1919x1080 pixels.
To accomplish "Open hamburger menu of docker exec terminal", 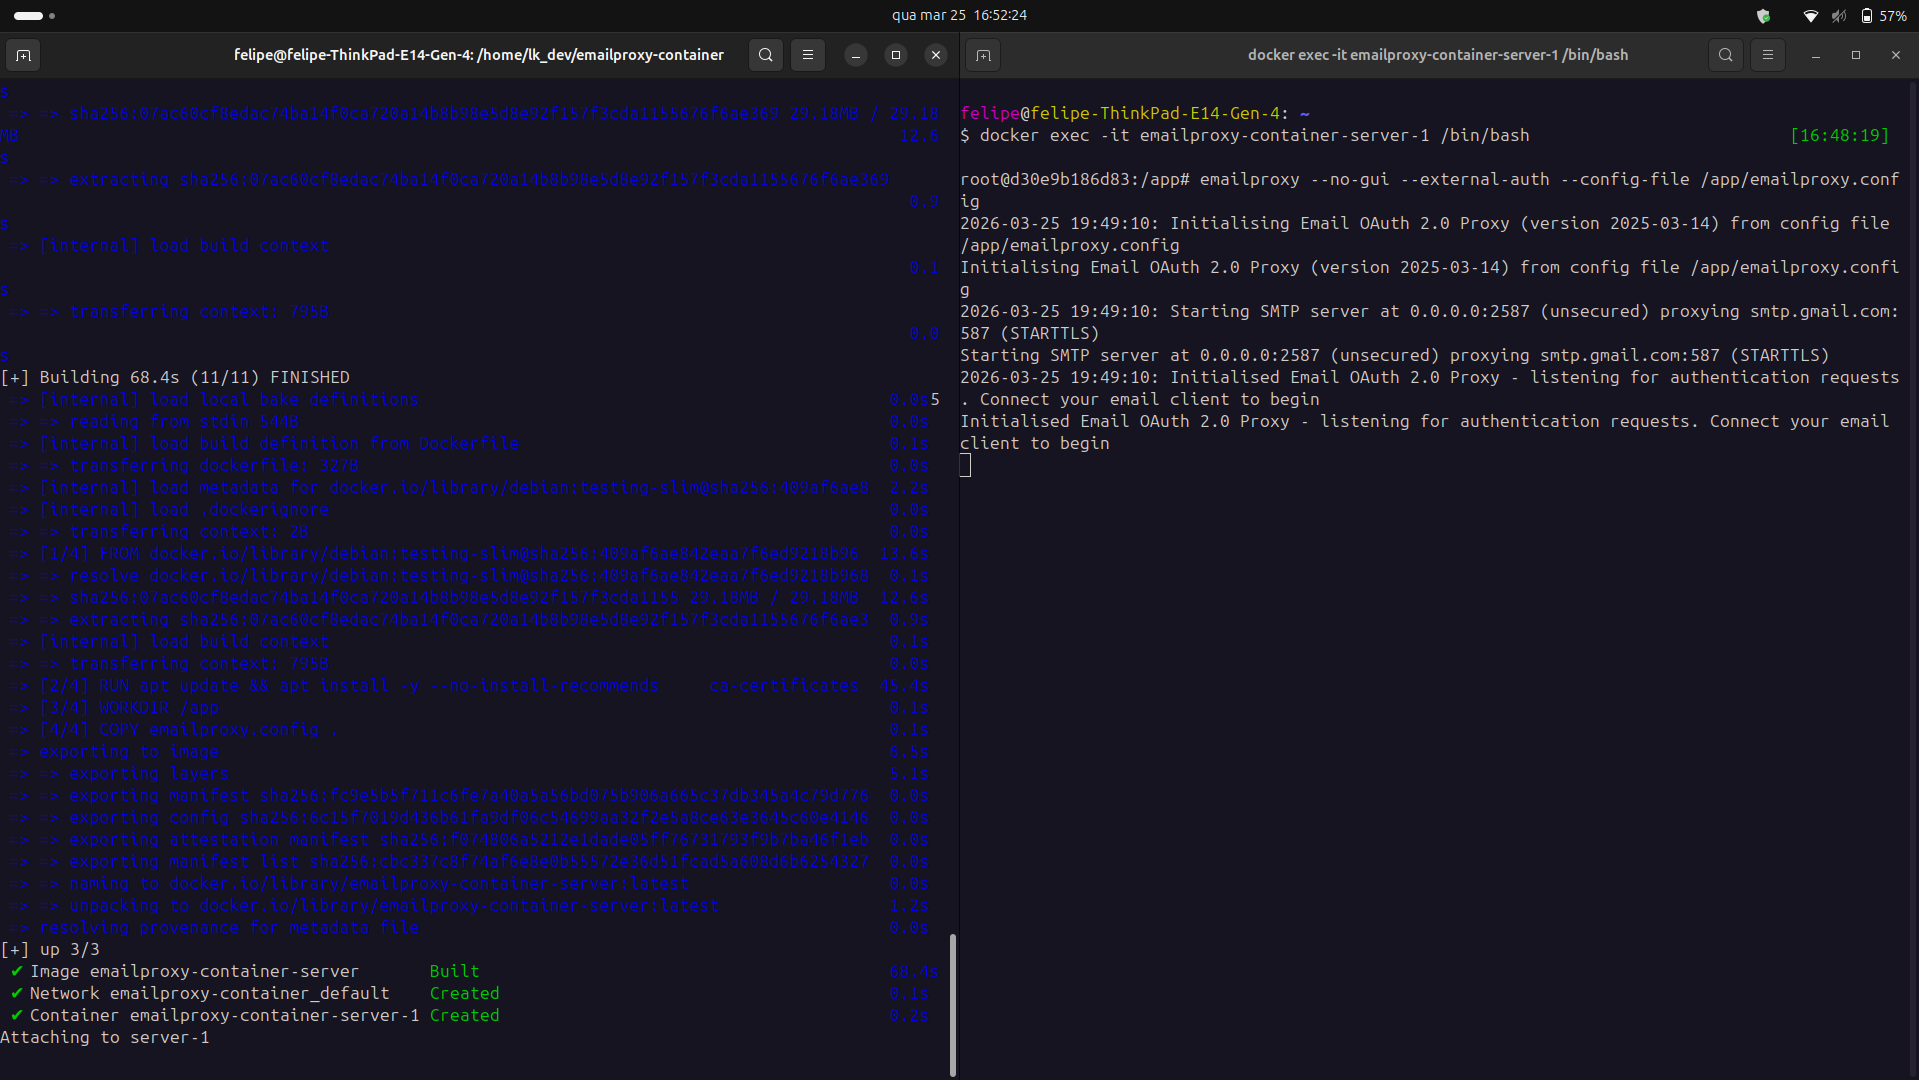I will coord(1767,55).
